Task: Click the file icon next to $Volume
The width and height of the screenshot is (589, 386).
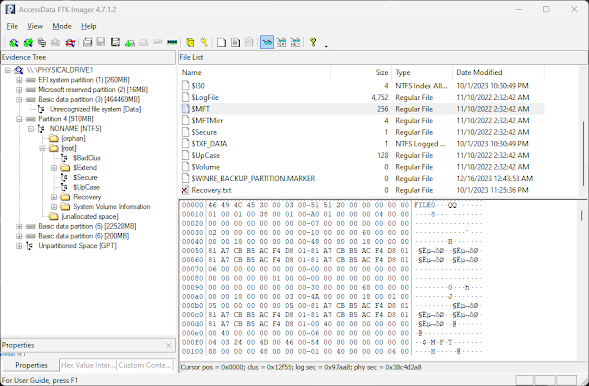Action: point(185,167)
